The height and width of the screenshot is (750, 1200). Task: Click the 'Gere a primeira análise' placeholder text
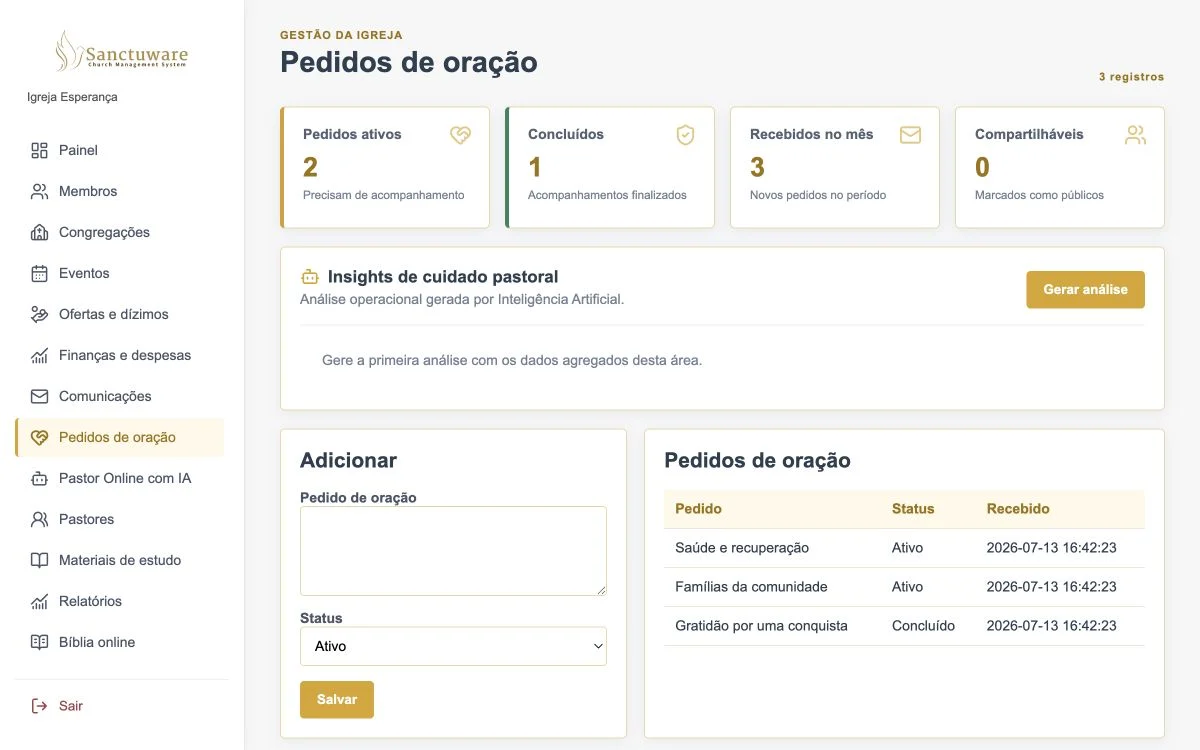512,360
